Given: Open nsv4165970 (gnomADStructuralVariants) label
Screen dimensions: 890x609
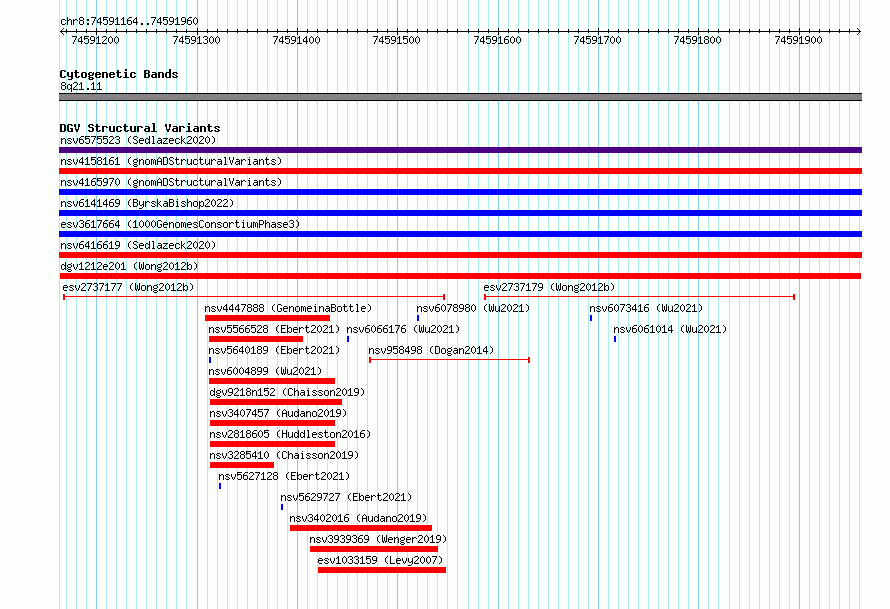Looking at the screenshot, I should pyautogui.click(x=171, y=182).
